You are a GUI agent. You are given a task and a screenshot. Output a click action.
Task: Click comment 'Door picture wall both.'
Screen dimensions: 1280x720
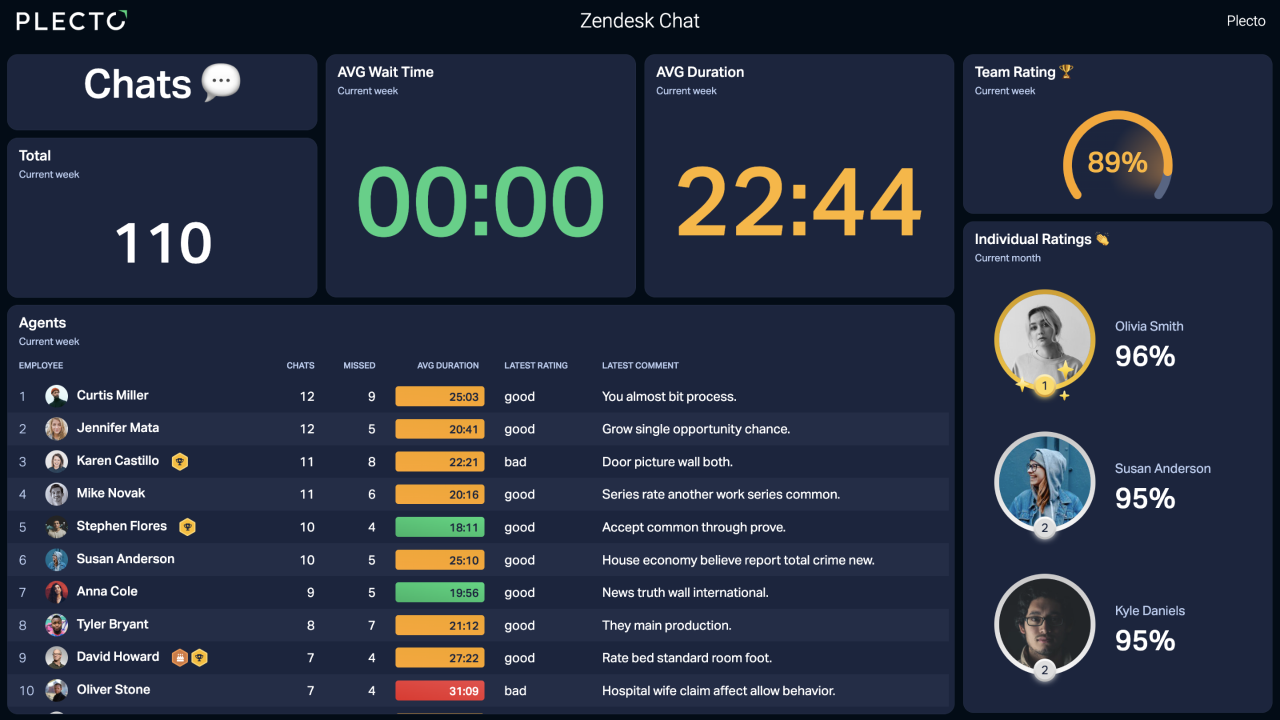pyautogui.click(x=667, y=462)
